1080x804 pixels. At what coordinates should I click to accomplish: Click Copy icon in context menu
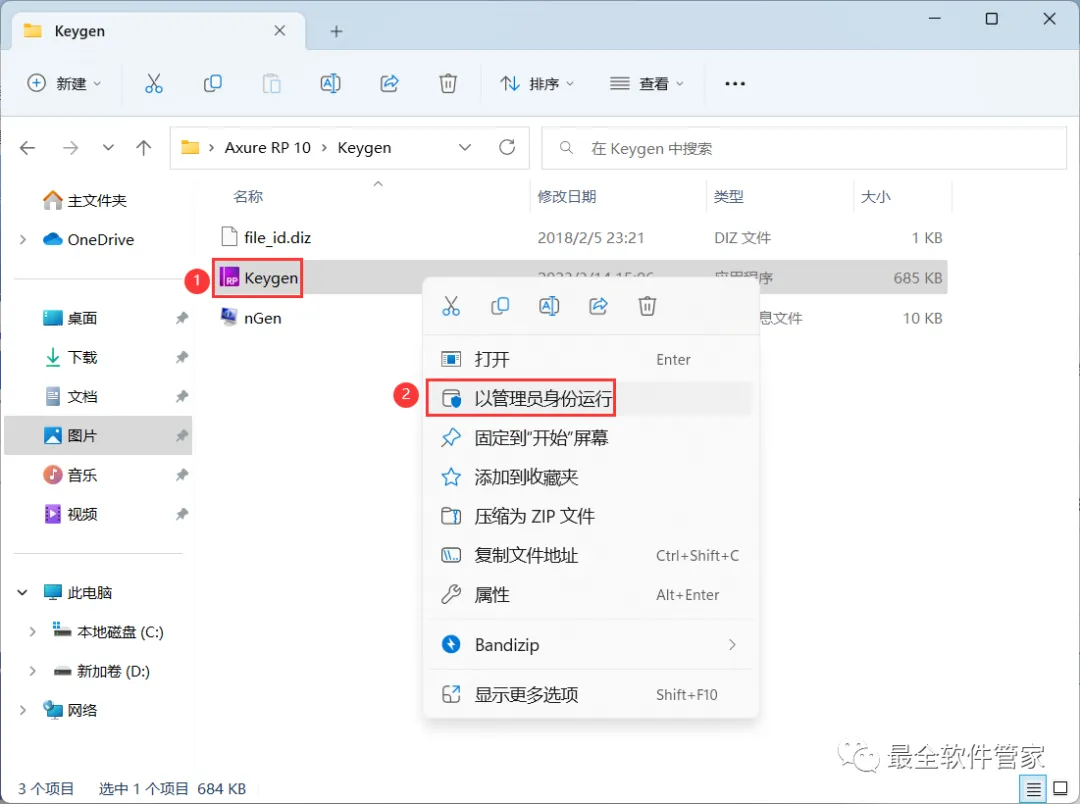click(500, 306)
